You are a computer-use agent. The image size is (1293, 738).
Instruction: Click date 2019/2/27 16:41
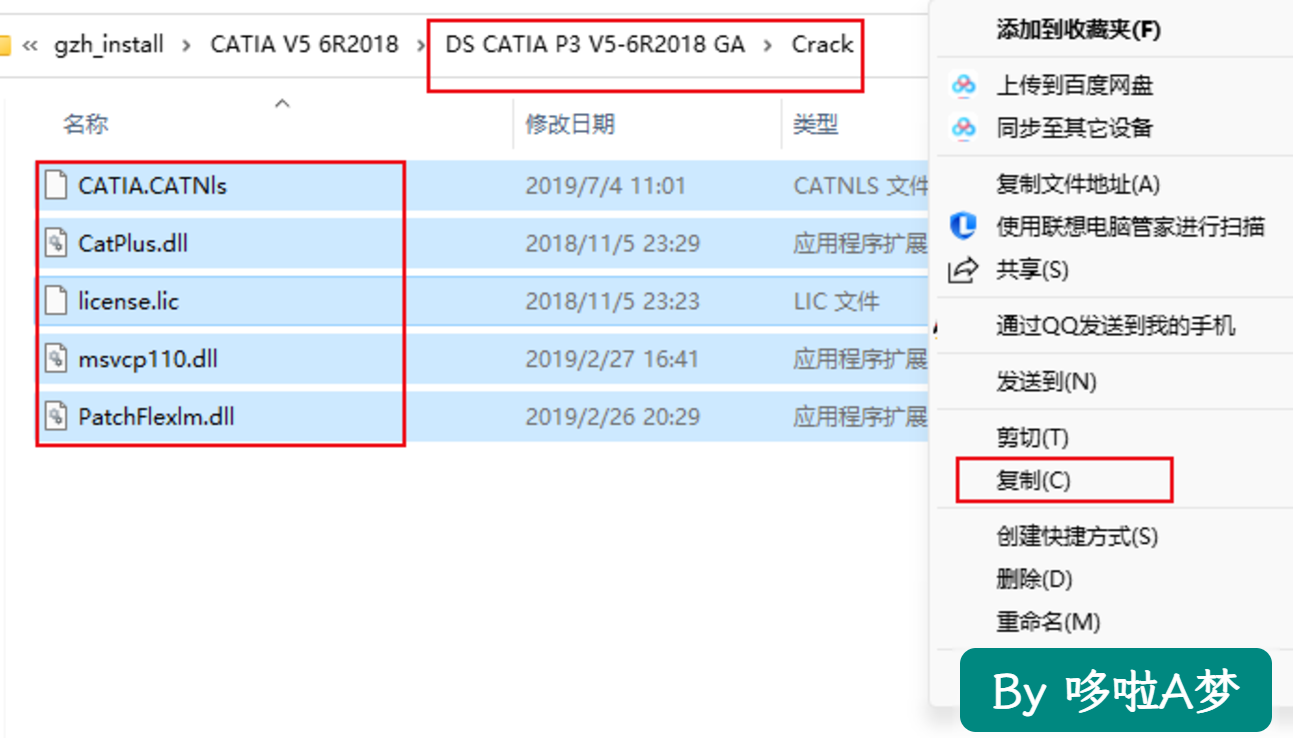pos(612,359)
